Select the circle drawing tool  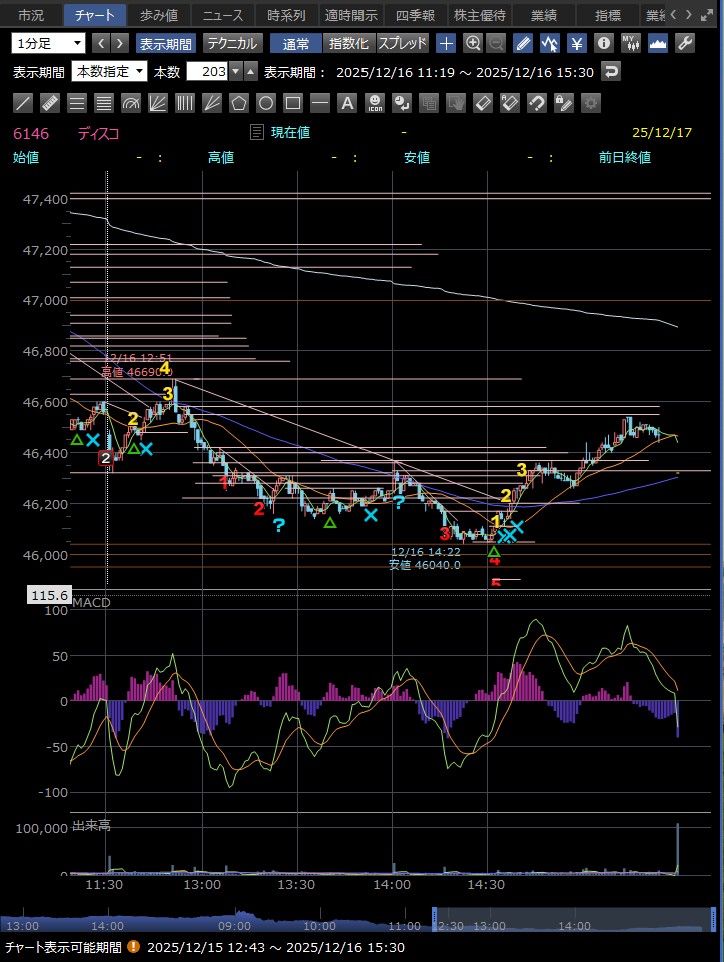pos(266,103)
